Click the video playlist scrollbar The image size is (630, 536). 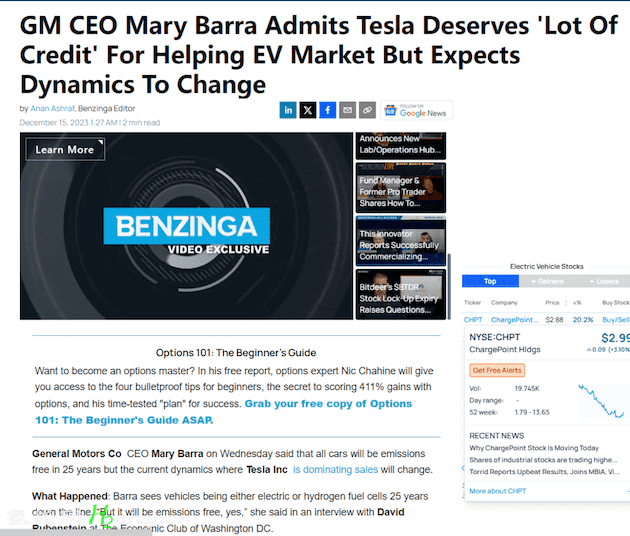[x=449, y=286]
